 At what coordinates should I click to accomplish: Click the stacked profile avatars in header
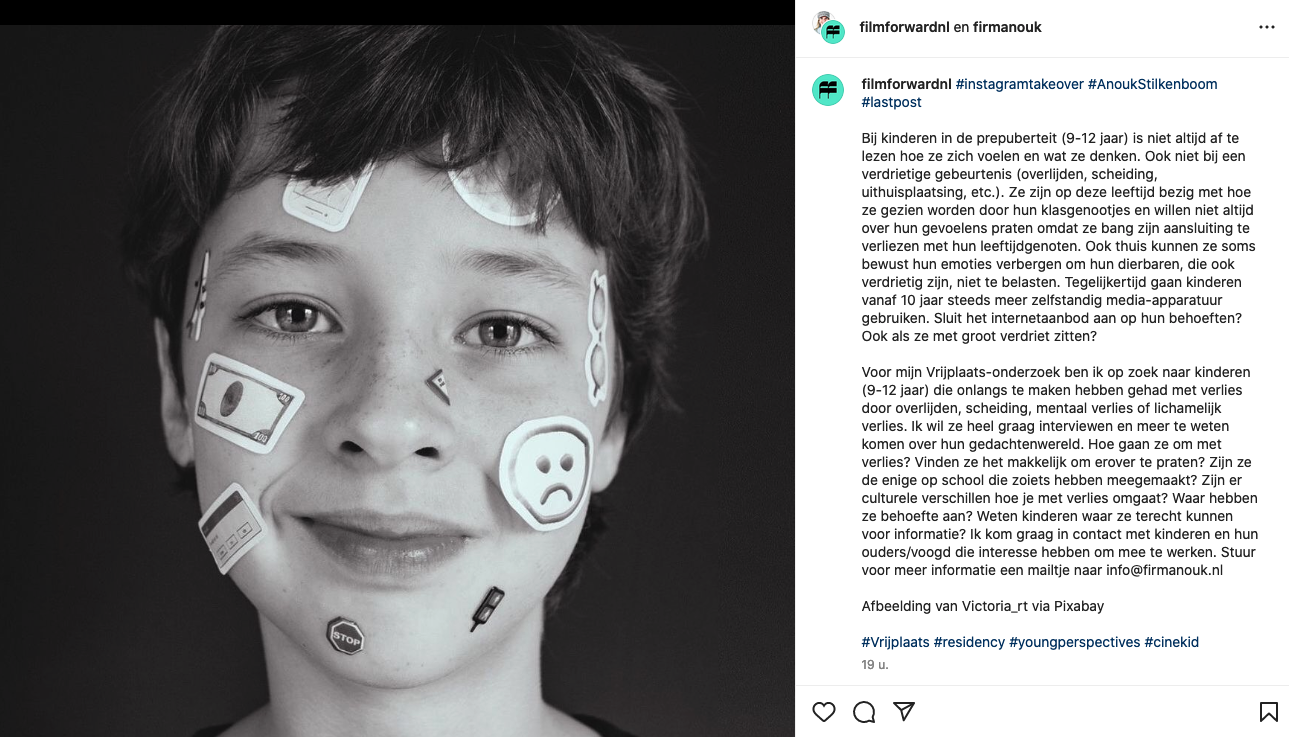828,28
